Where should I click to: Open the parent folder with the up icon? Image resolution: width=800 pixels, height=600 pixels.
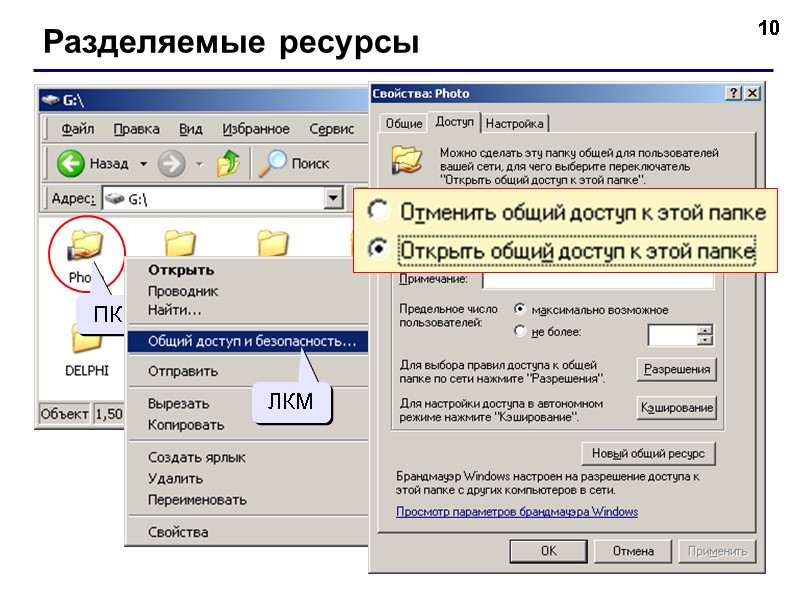[228, 162]
